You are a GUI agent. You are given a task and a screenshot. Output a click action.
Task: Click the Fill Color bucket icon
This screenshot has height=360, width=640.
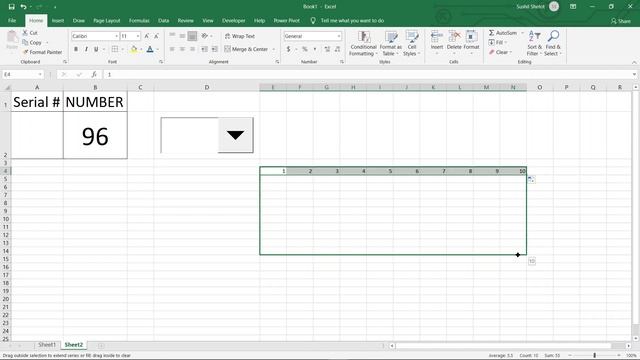click(x=133, y=49)
